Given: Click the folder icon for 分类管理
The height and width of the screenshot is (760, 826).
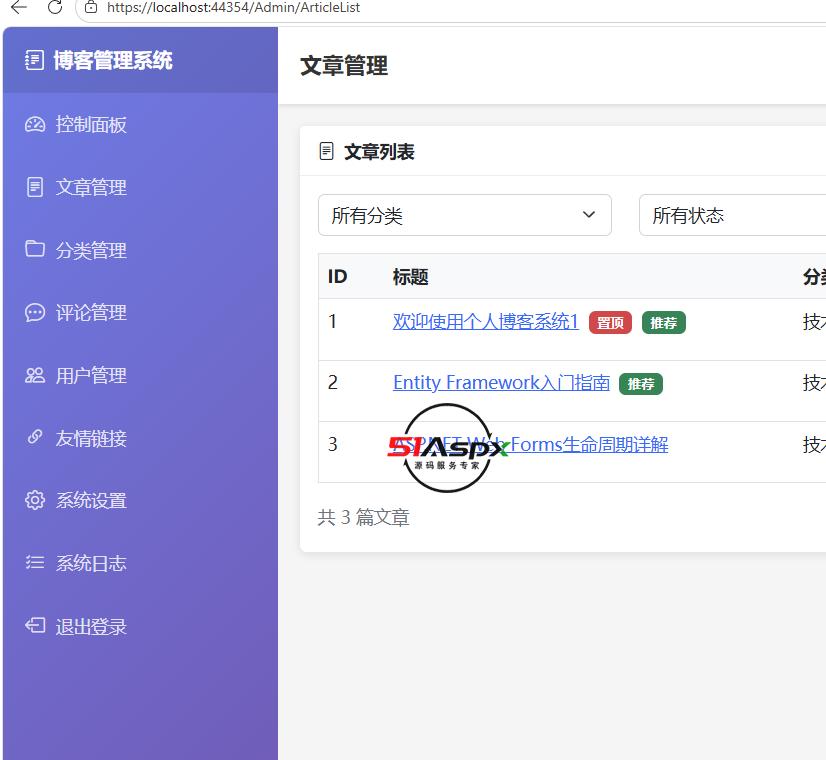Looking at the screenshot, I should click(x=35, y=249).
